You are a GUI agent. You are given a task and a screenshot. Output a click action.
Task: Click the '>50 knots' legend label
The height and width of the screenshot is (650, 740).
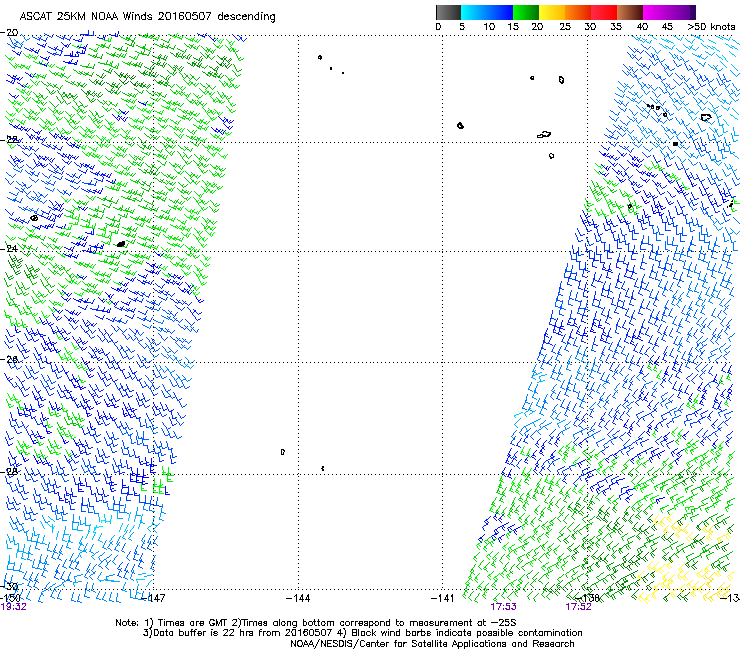(x=711, y=27)
